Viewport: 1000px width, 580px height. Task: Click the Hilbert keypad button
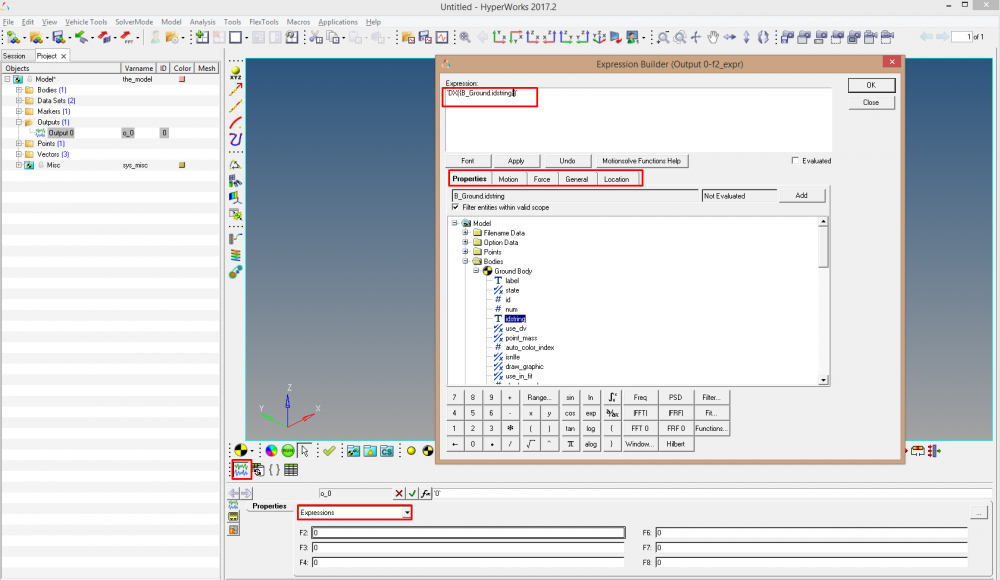(675, 444)
